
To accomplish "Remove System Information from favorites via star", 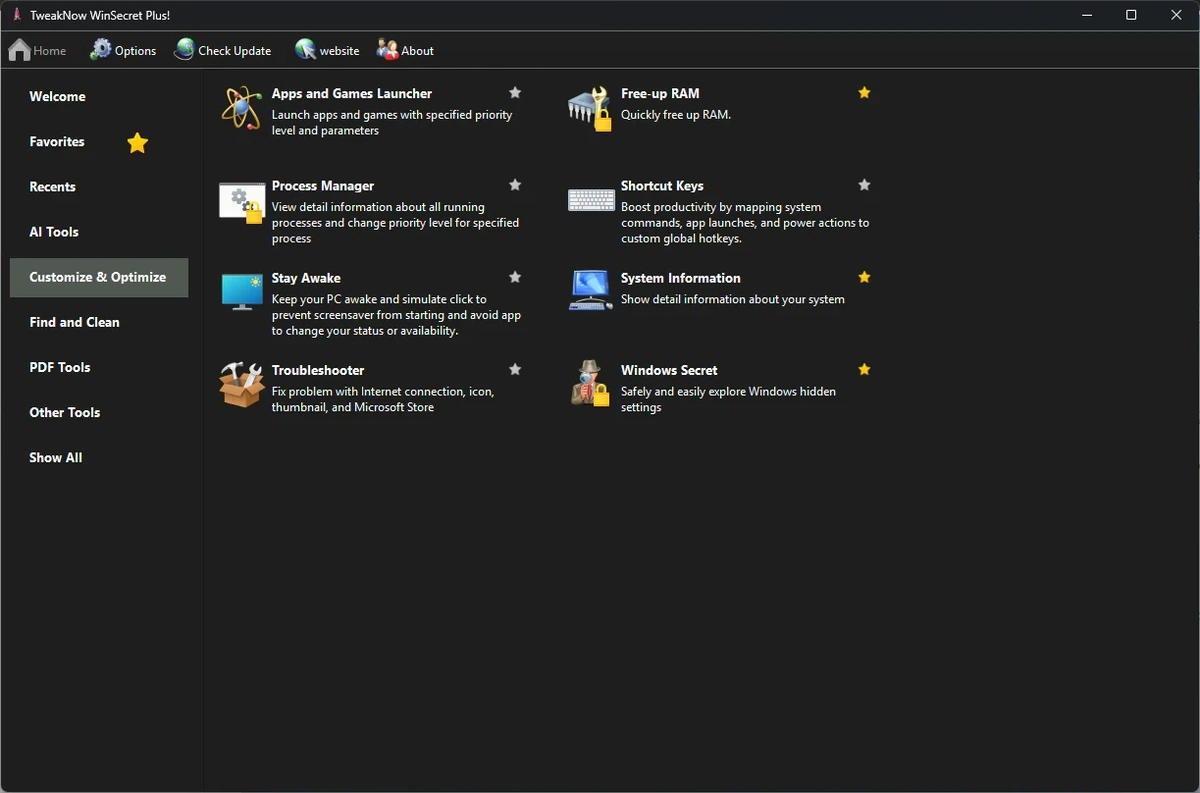I will pyautogui.click(x=864, y=277).
